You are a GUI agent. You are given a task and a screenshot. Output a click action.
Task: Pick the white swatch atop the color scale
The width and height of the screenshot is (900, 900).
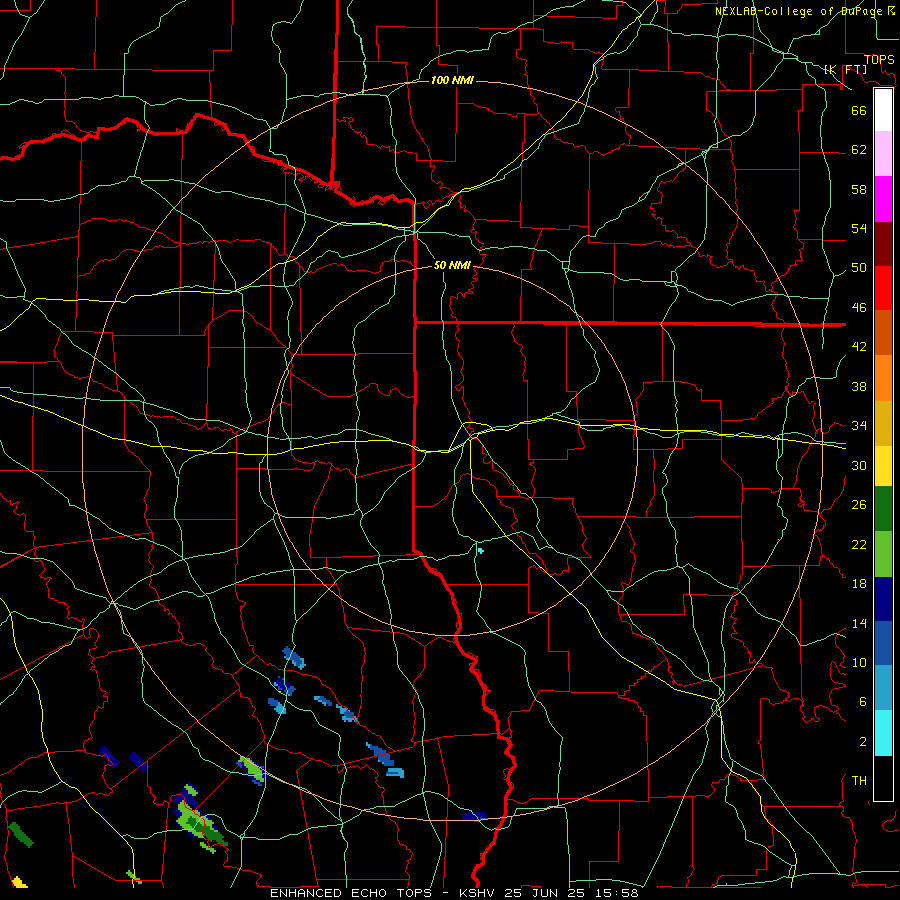[883, 110]
